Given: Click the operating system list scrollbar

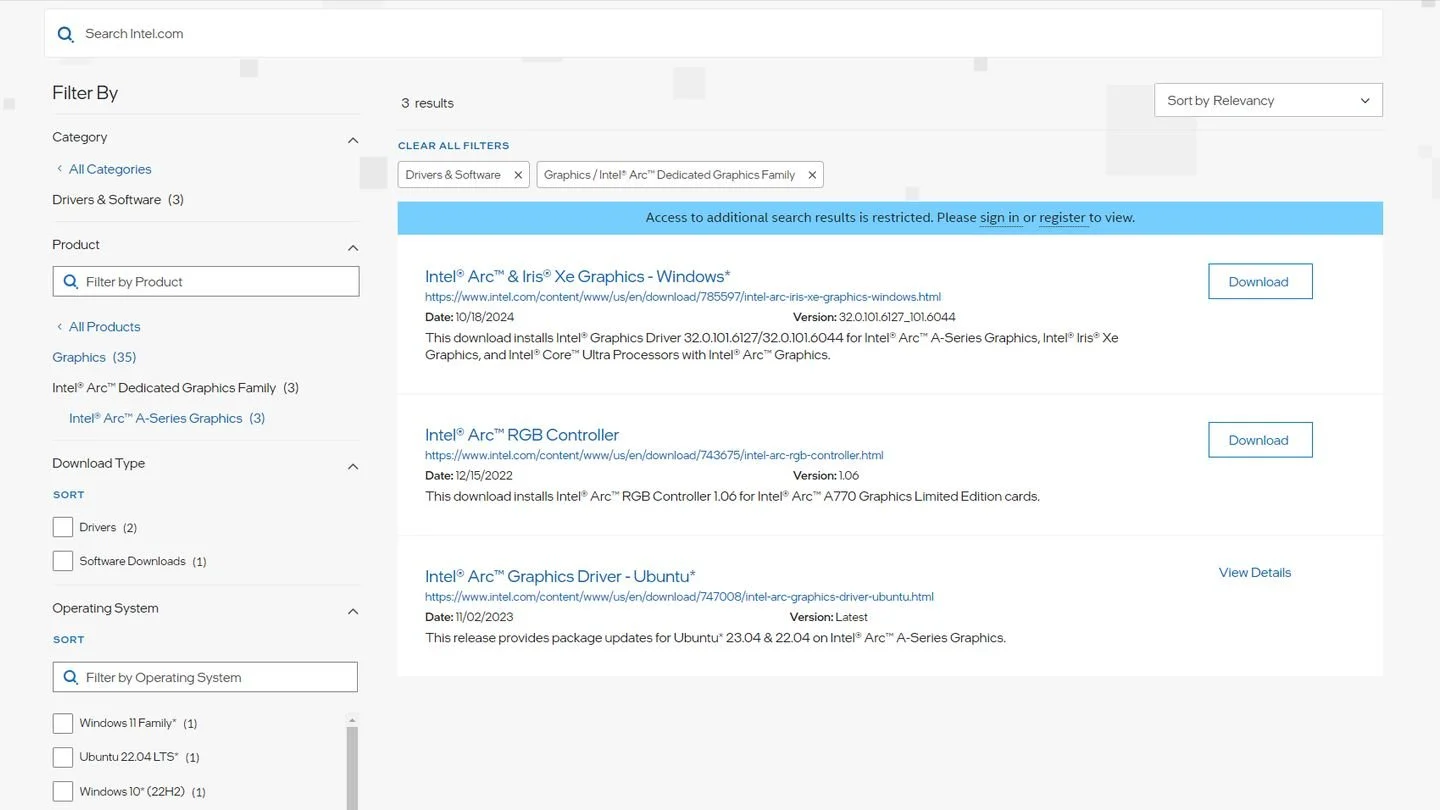Looking at the screenshot, I should click(x=352, y=768).
